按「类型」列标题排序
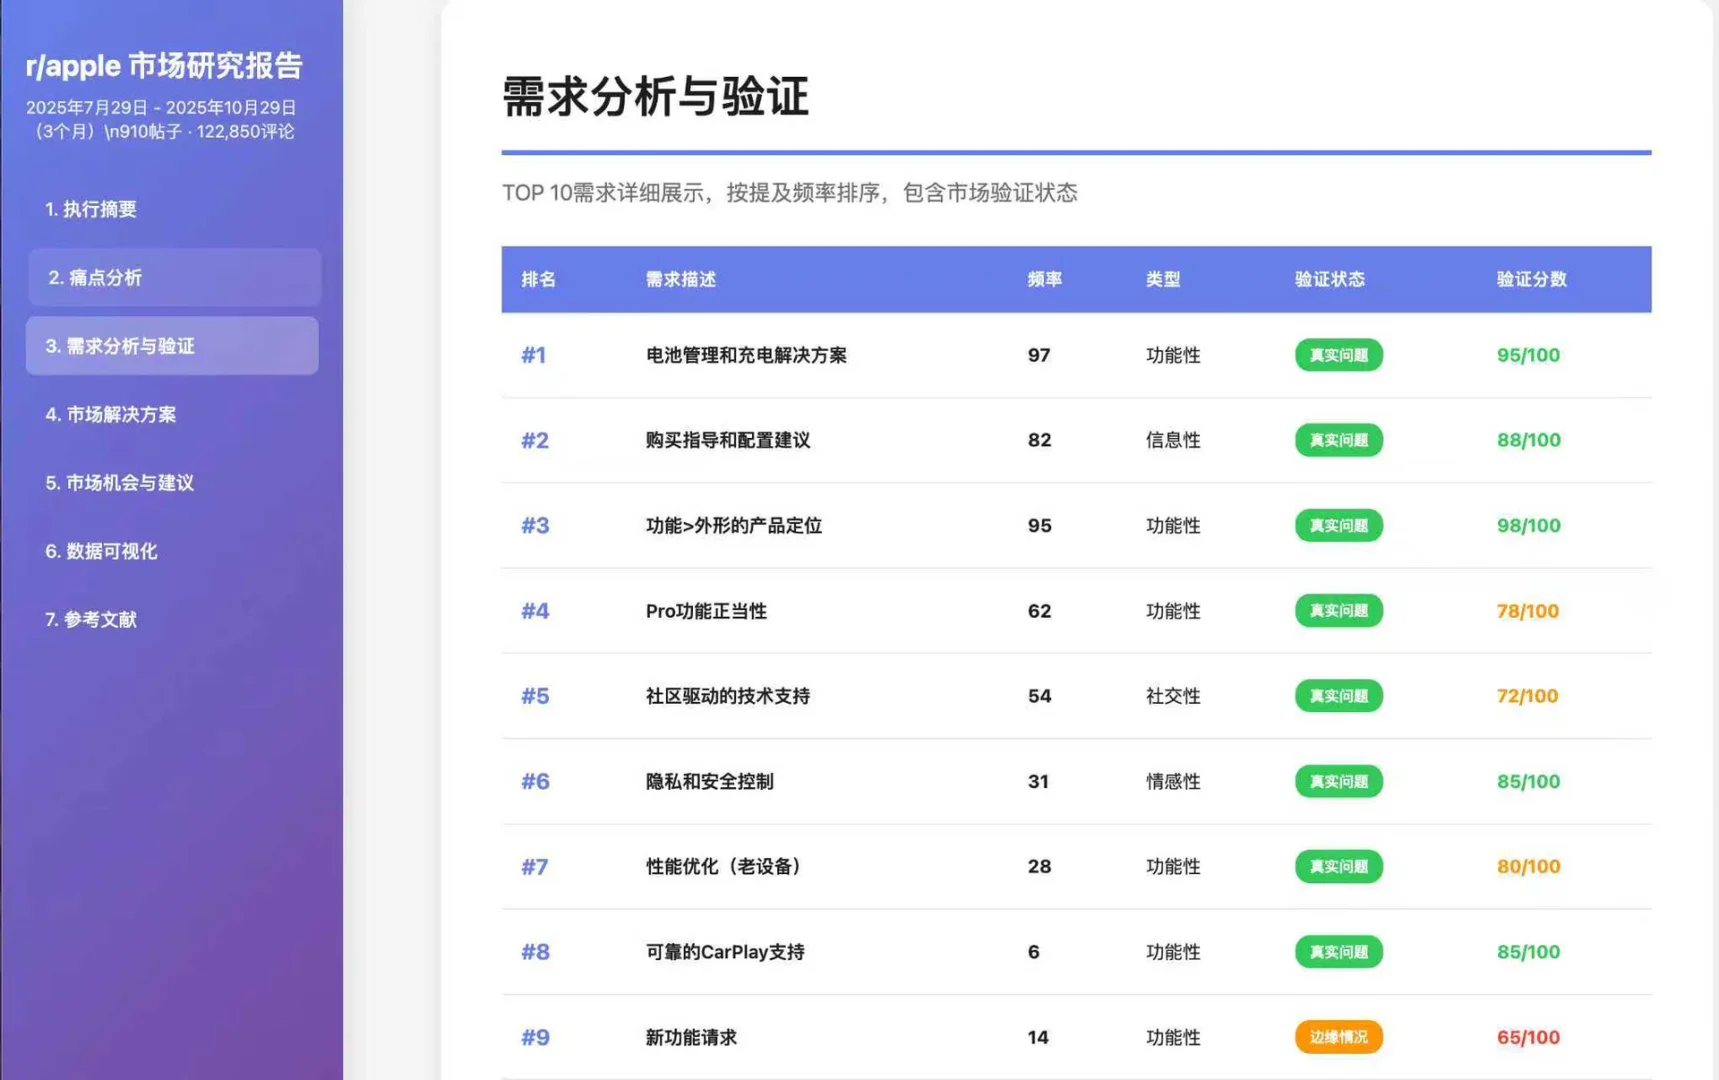The width and height of the screenshot is (1719, 1080). coord(1162,280)
